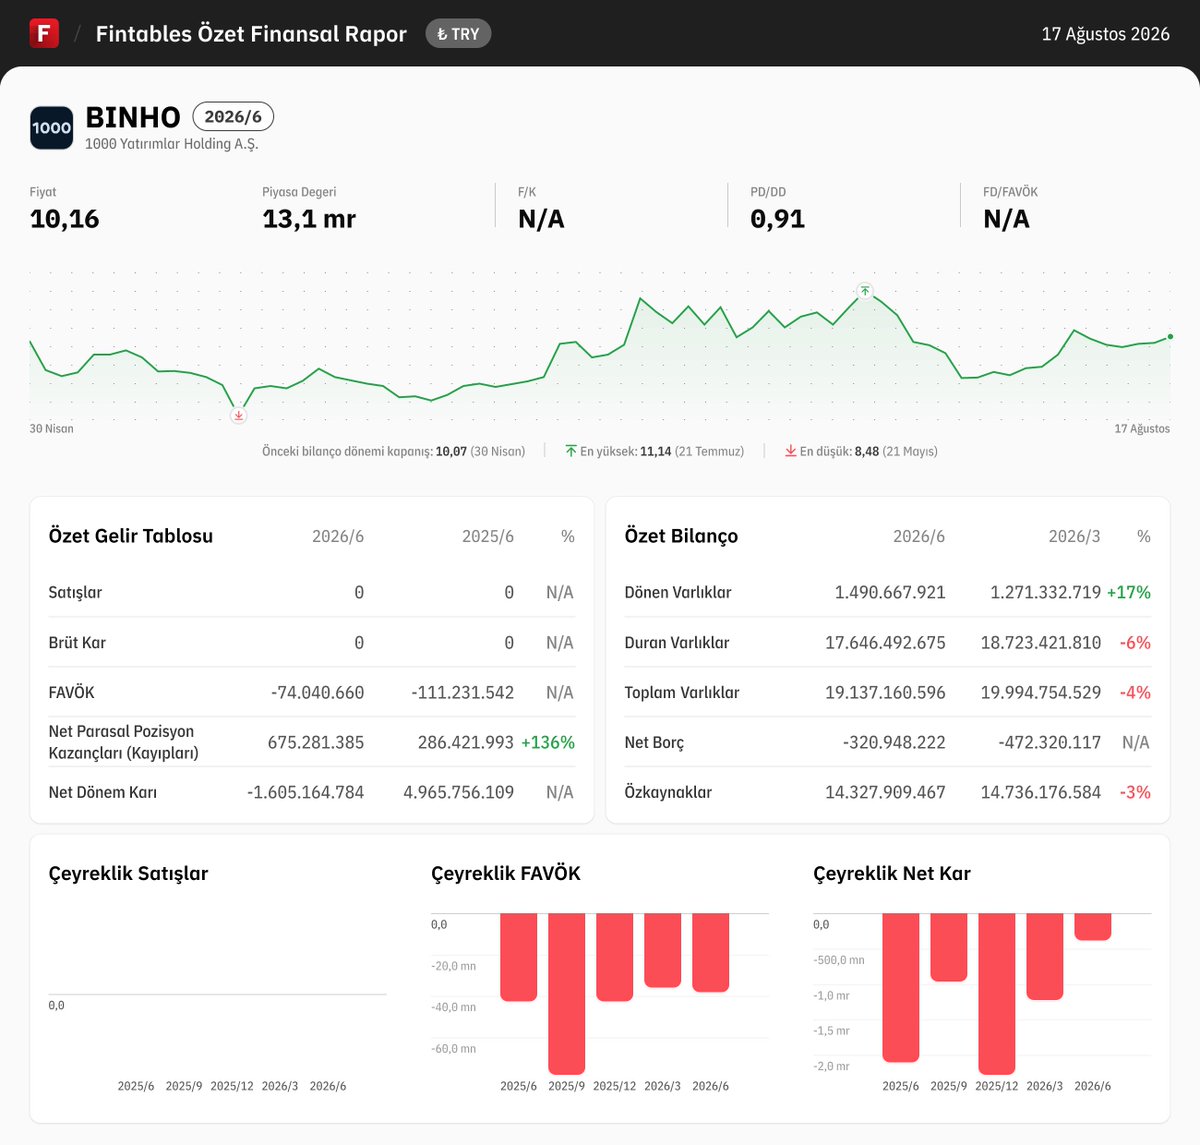Click the +17% change for Dönen Varlıklar
The image size is (1200, 1145).
1129,592
